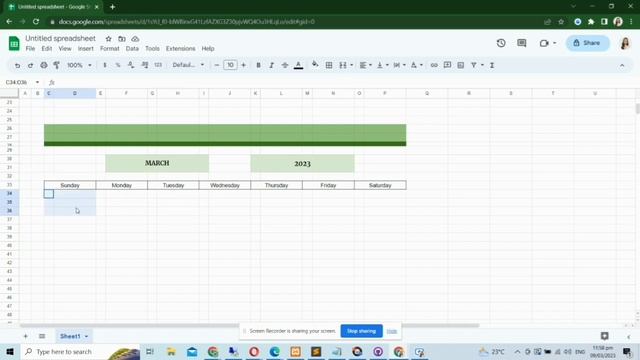Open the fill color picker
640x360 pixels.
click(x=315, y=64)
